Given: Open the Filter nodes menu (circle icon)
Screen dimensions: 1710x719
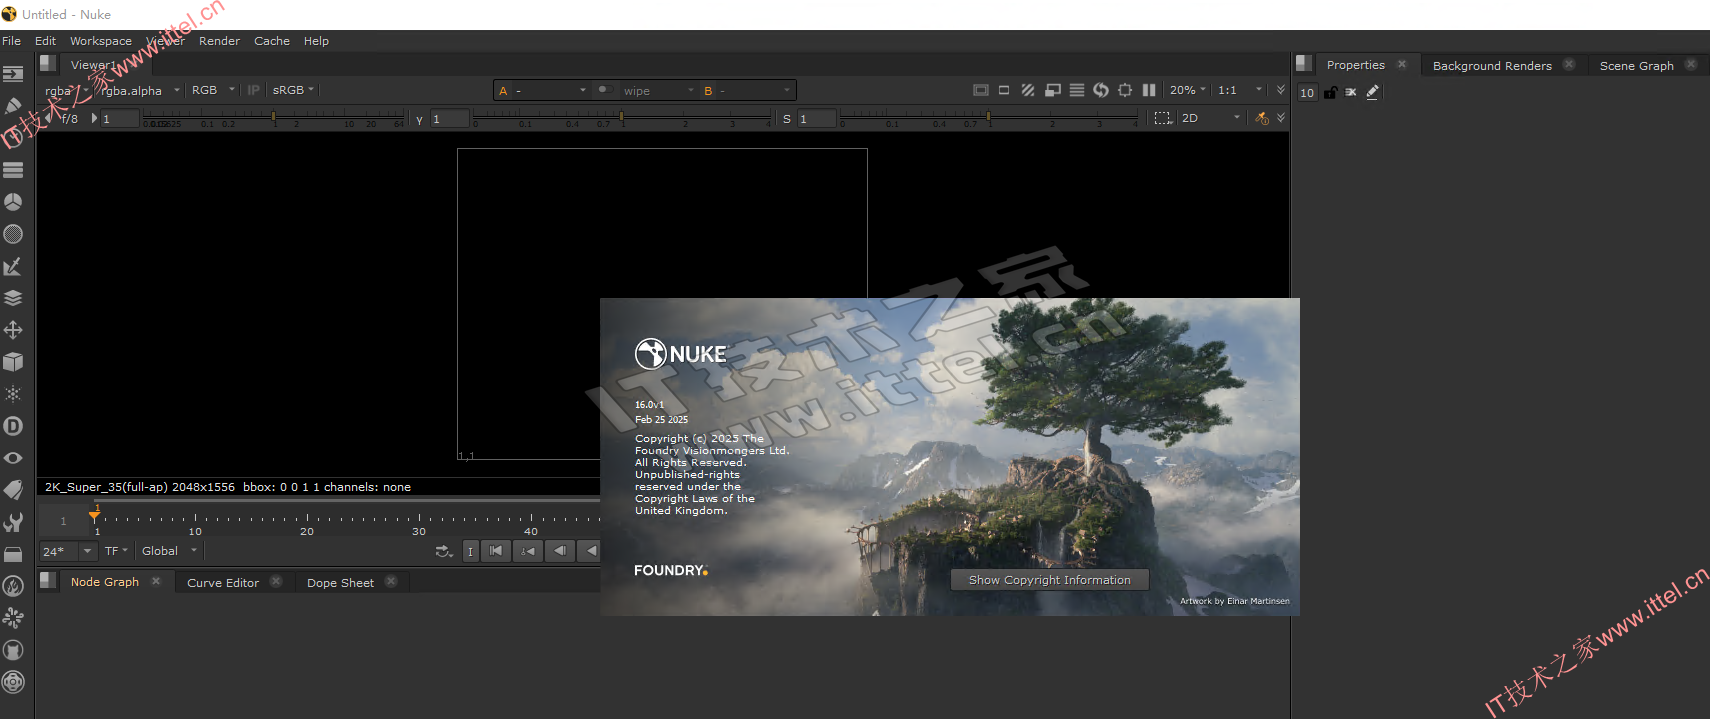Looking at the screenshot, I should point(13,234).
